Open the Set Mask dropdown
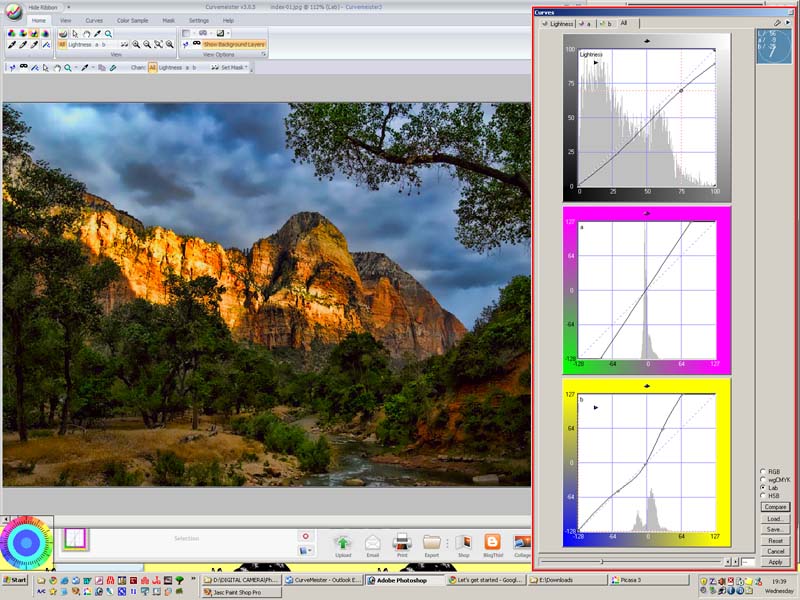The image size is (800, 600). pos(234,67)
